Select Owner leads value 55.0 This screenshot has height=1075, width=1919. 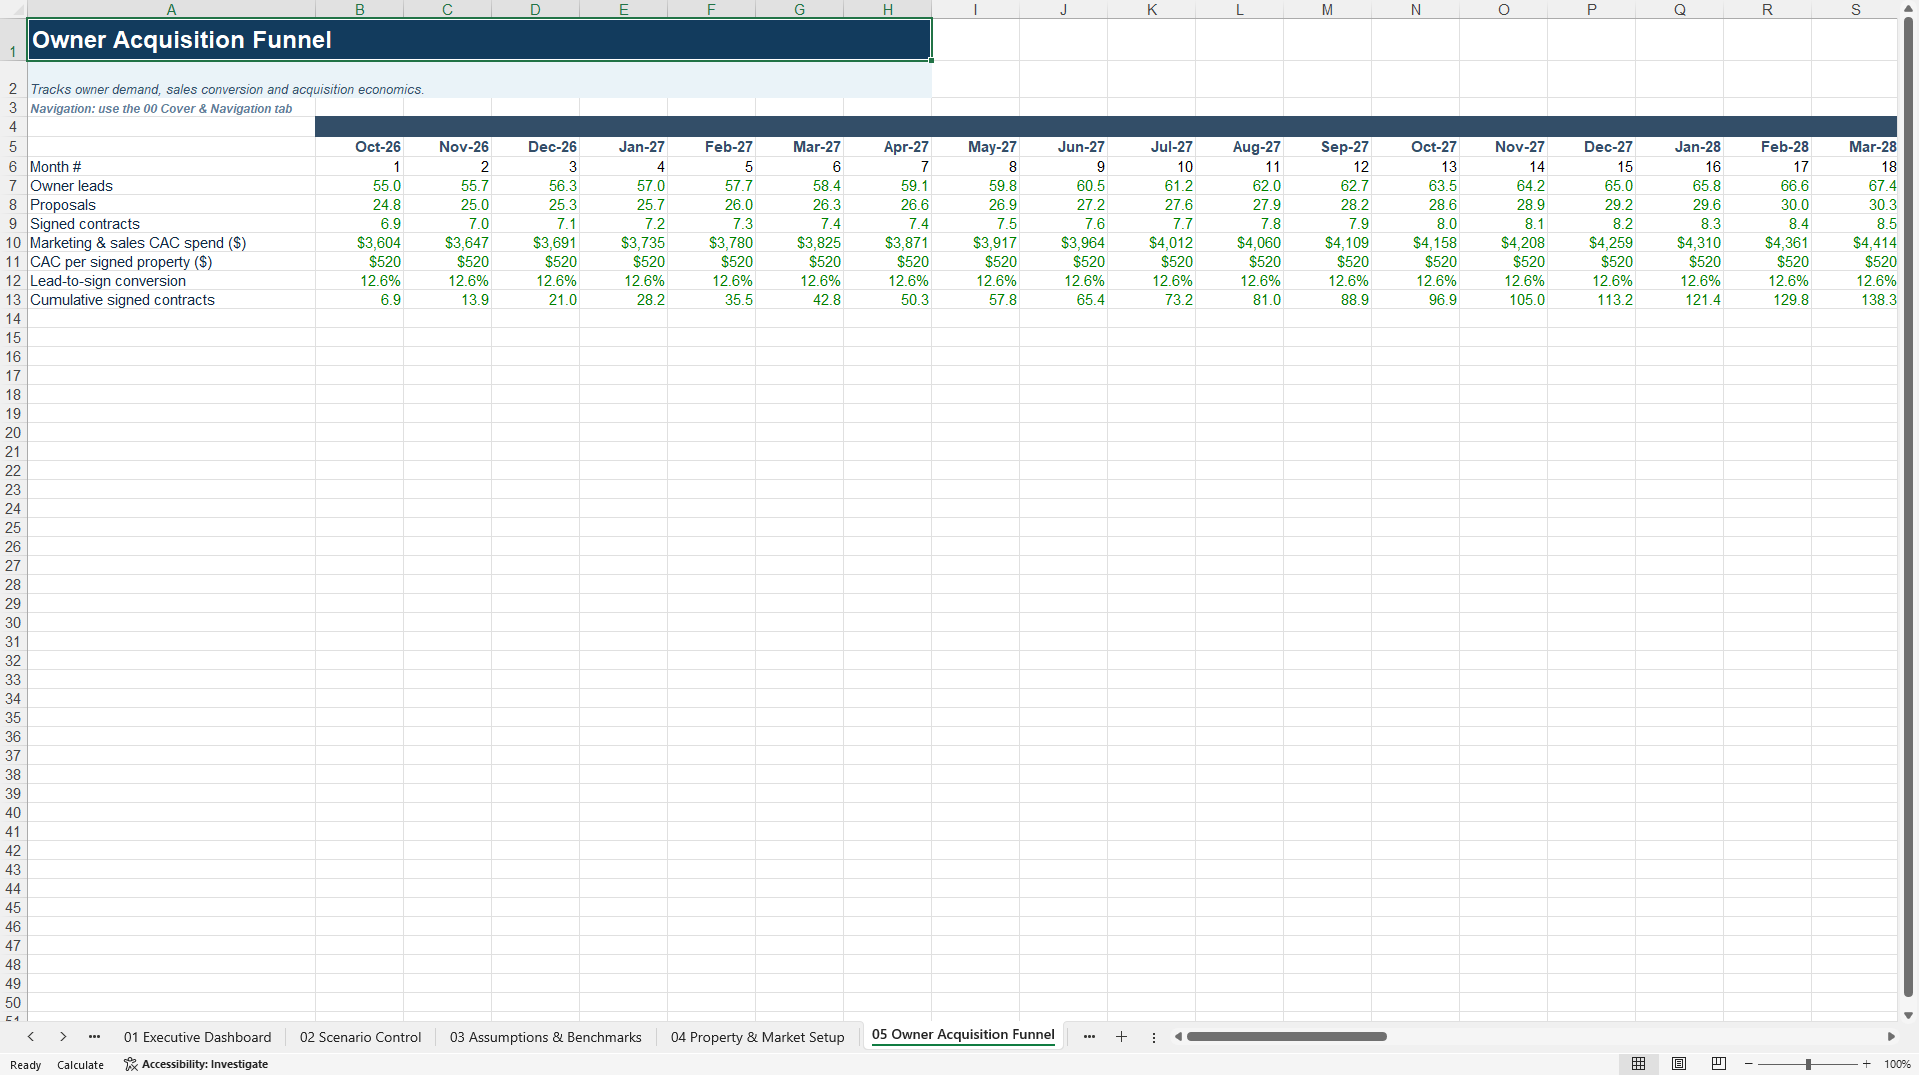[x=360, y=186]
